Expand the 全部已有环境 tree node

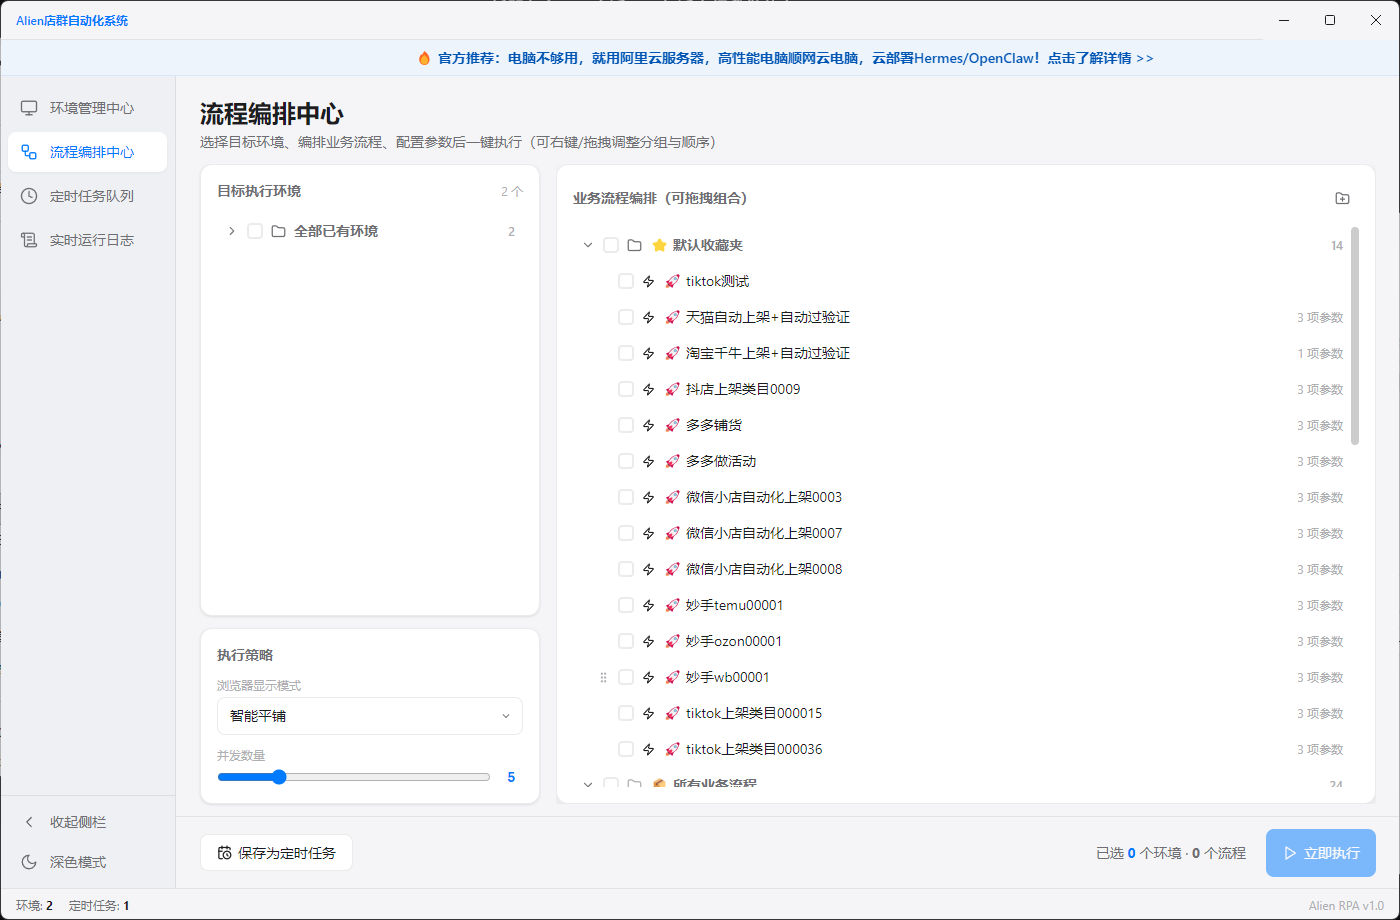pyautogui.click(x=232, y=231)
